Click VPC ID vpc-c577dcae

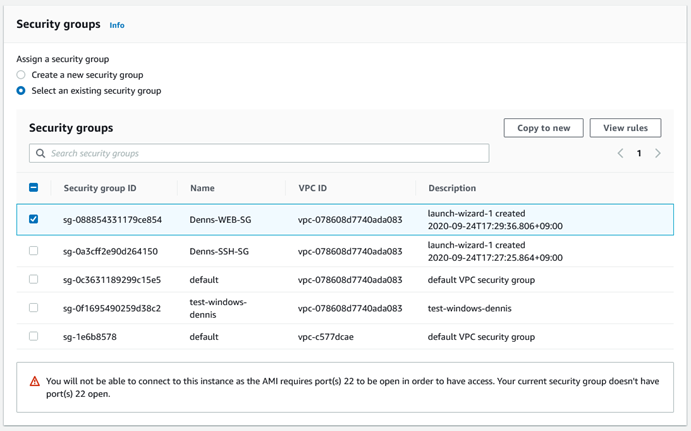[x=326, y=337]
